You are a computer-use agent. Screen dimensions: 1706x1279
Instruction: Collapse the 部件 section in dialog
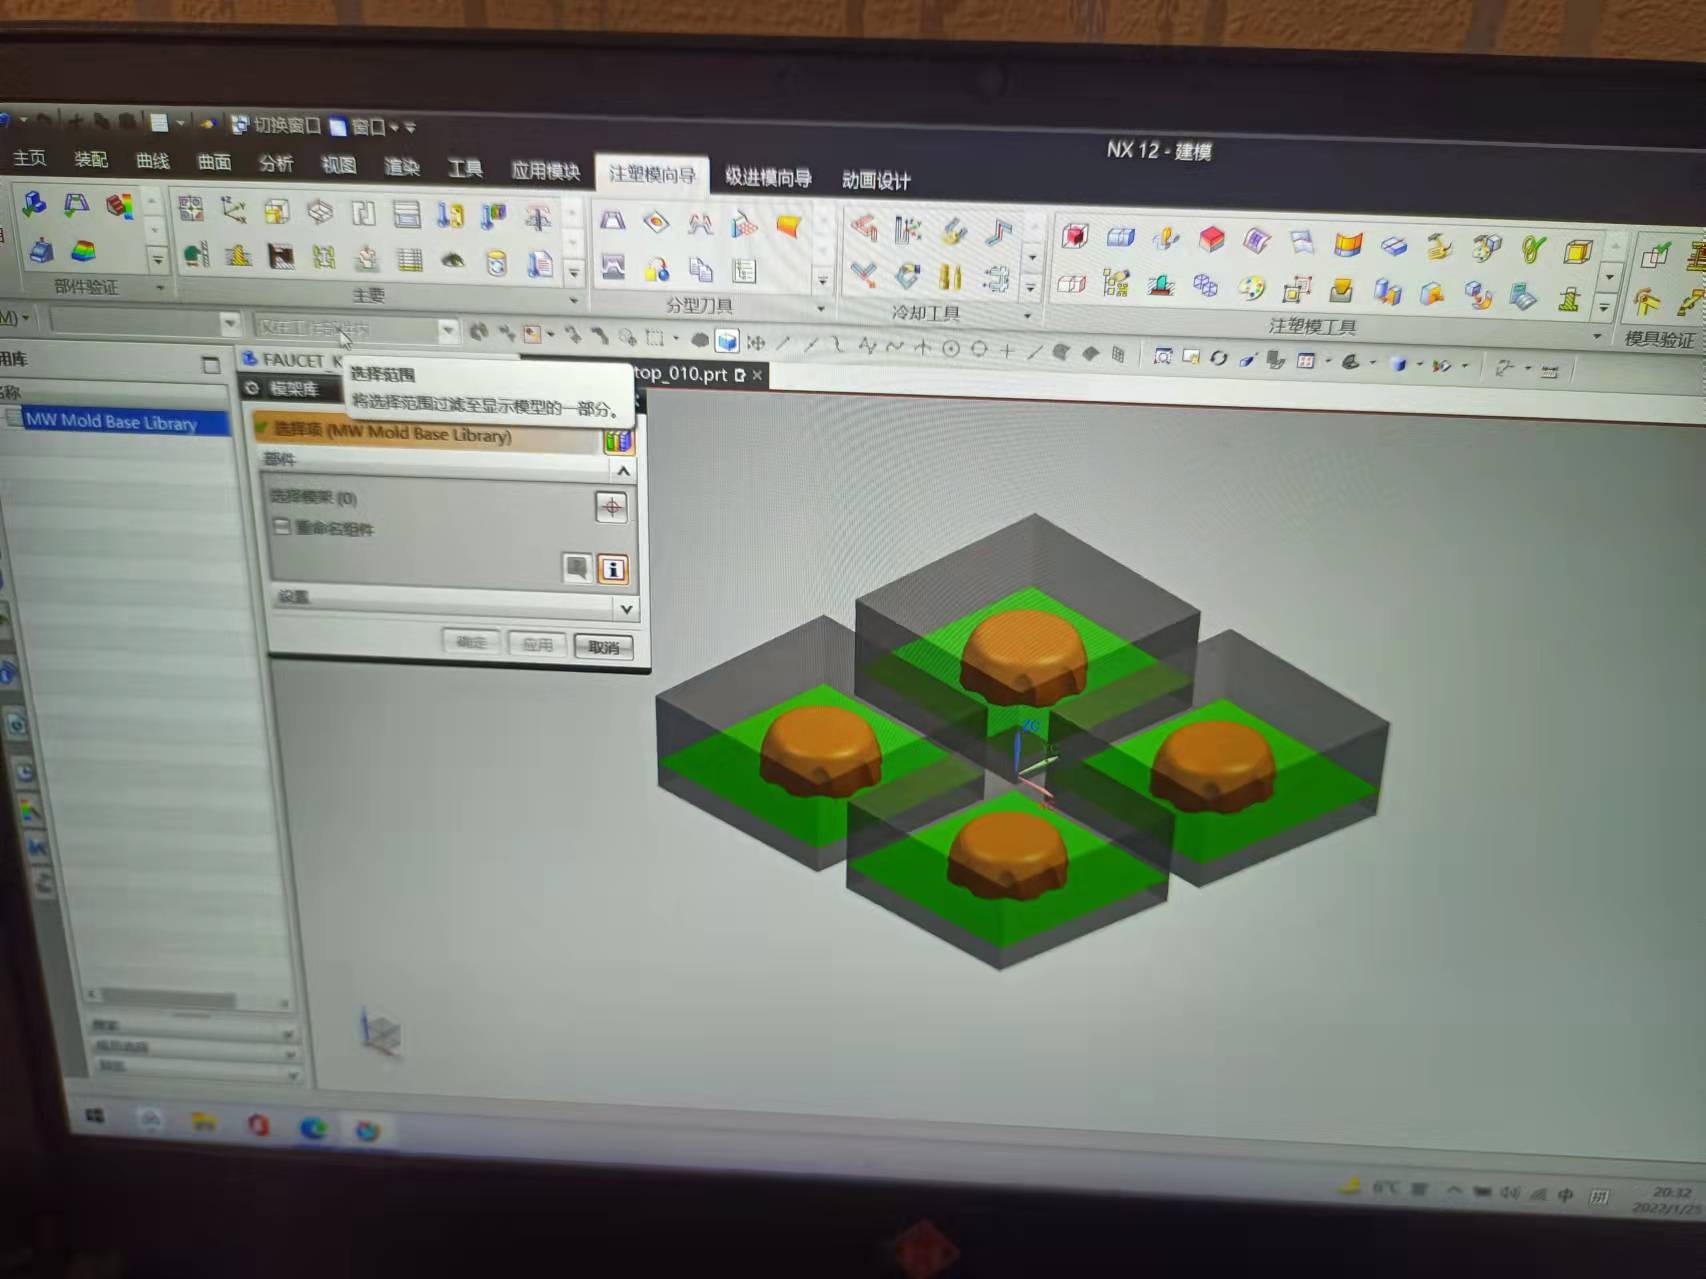624,470
